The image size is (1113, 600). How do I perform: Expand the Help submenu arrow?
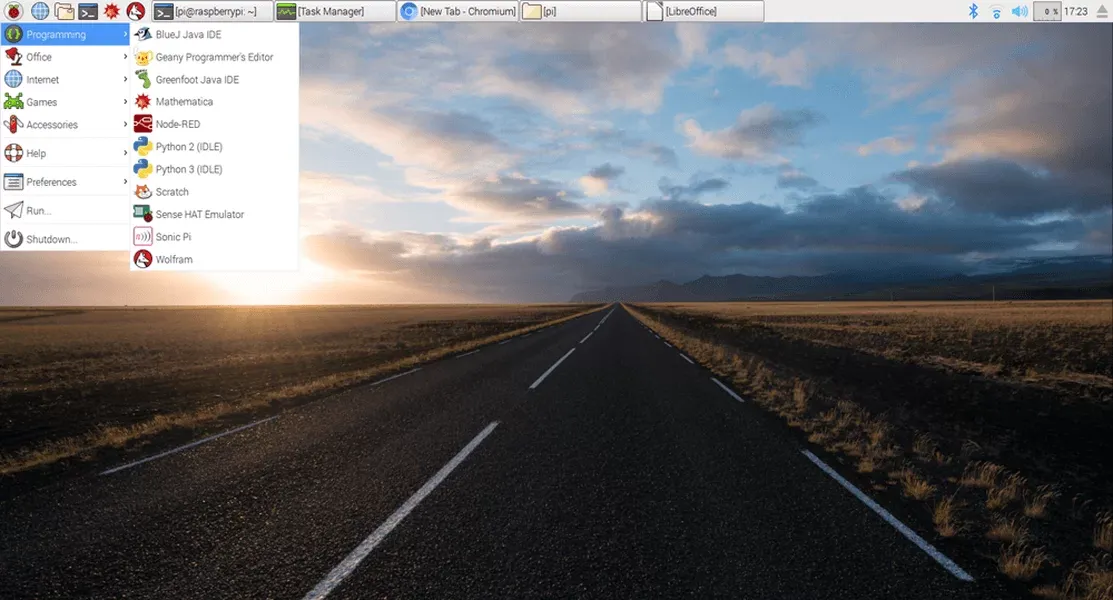coord(125,153)
